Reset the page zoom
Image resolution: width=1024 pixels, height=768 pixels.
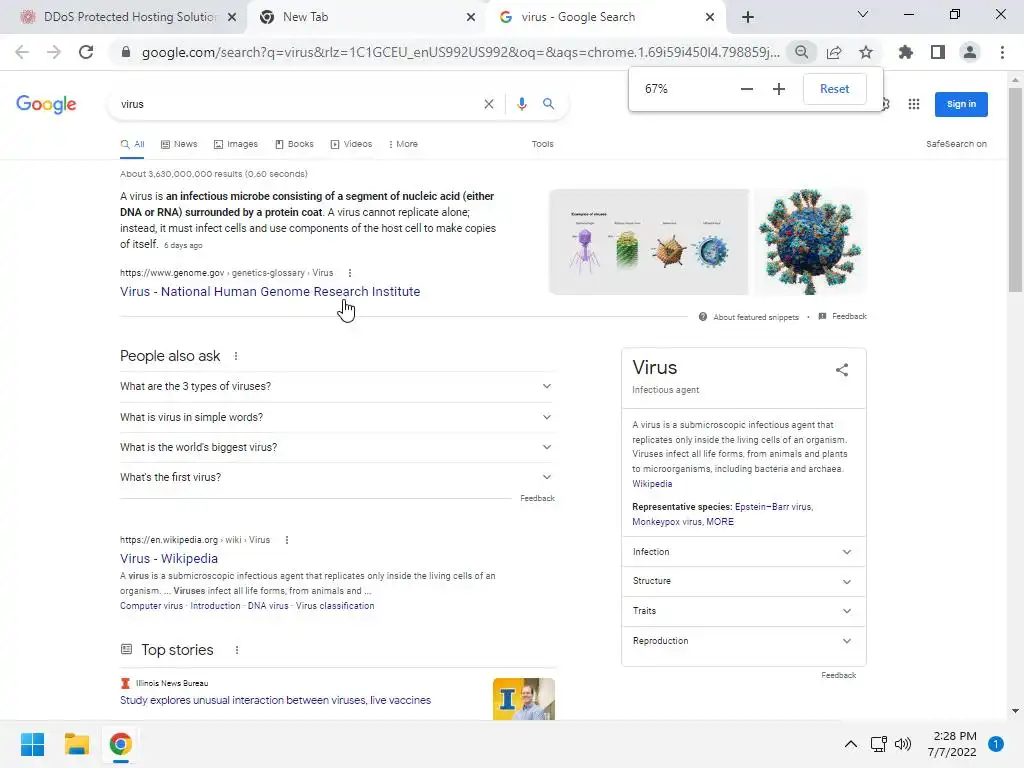[835, 89]
